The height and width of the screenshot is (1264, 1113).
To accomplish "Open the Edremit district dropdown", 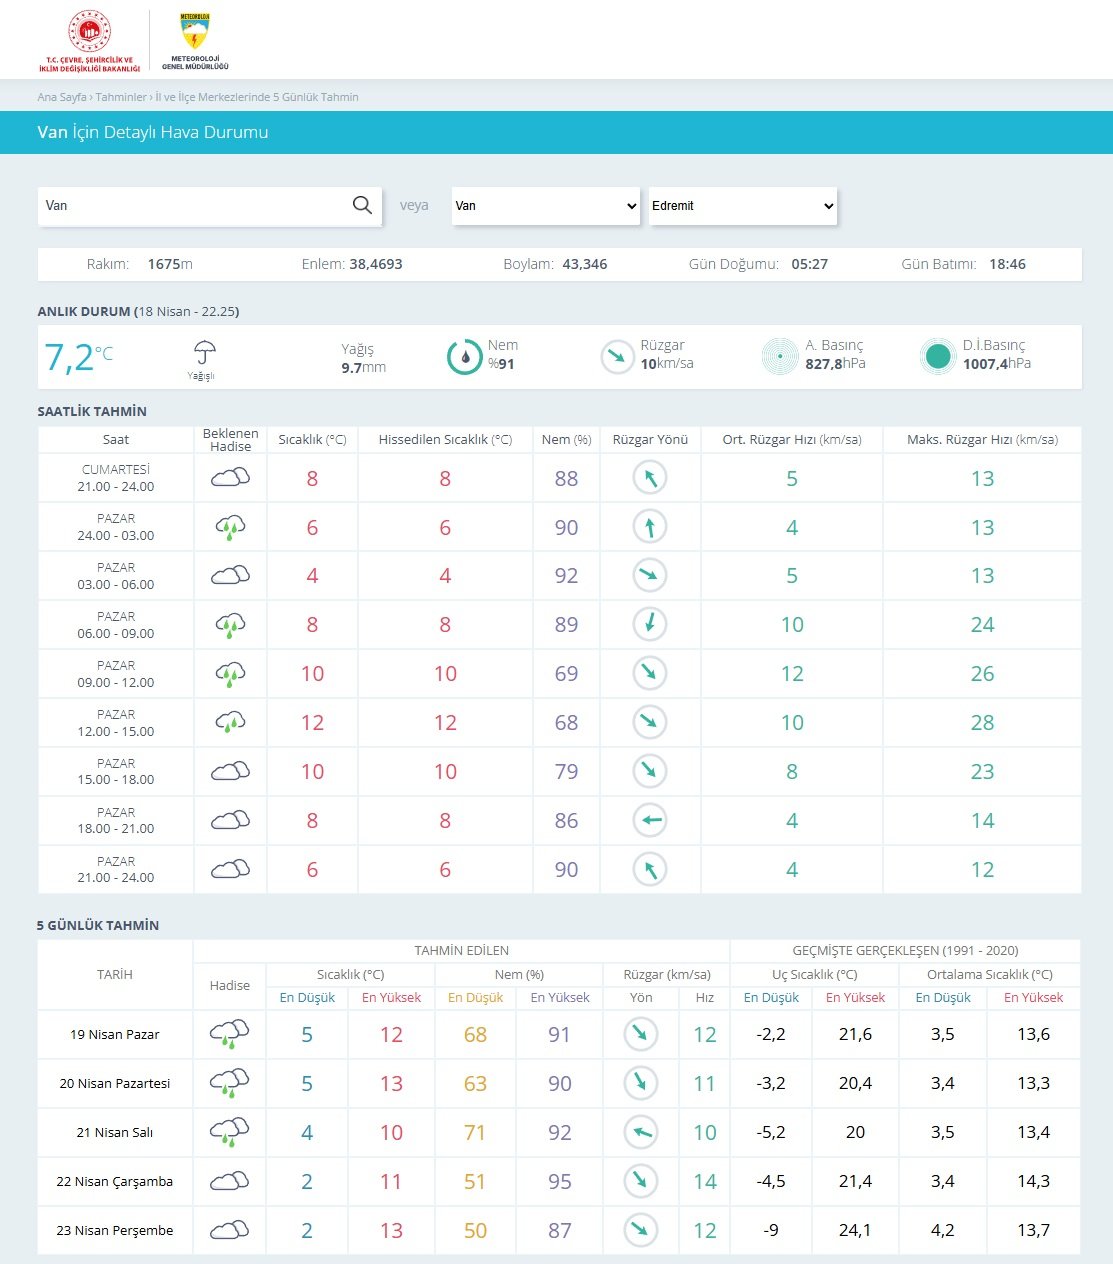I will click(742, 206).
